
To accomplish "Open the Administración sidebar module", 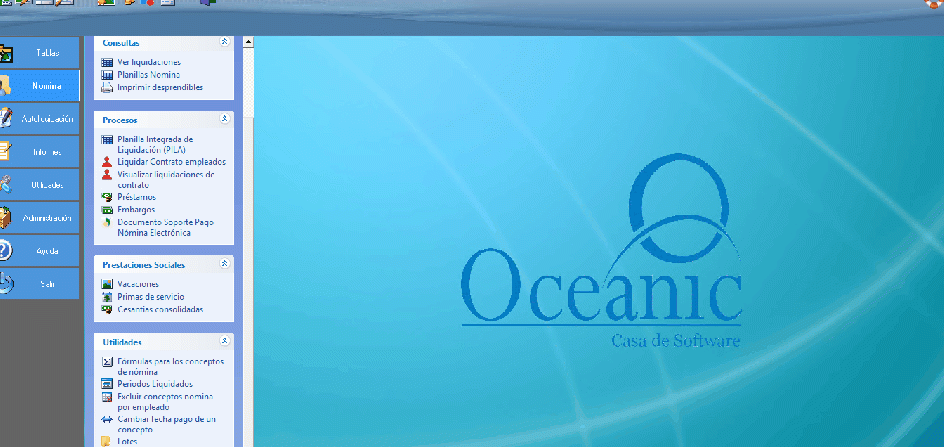I will pyautogui.click(x=40, y=218).
